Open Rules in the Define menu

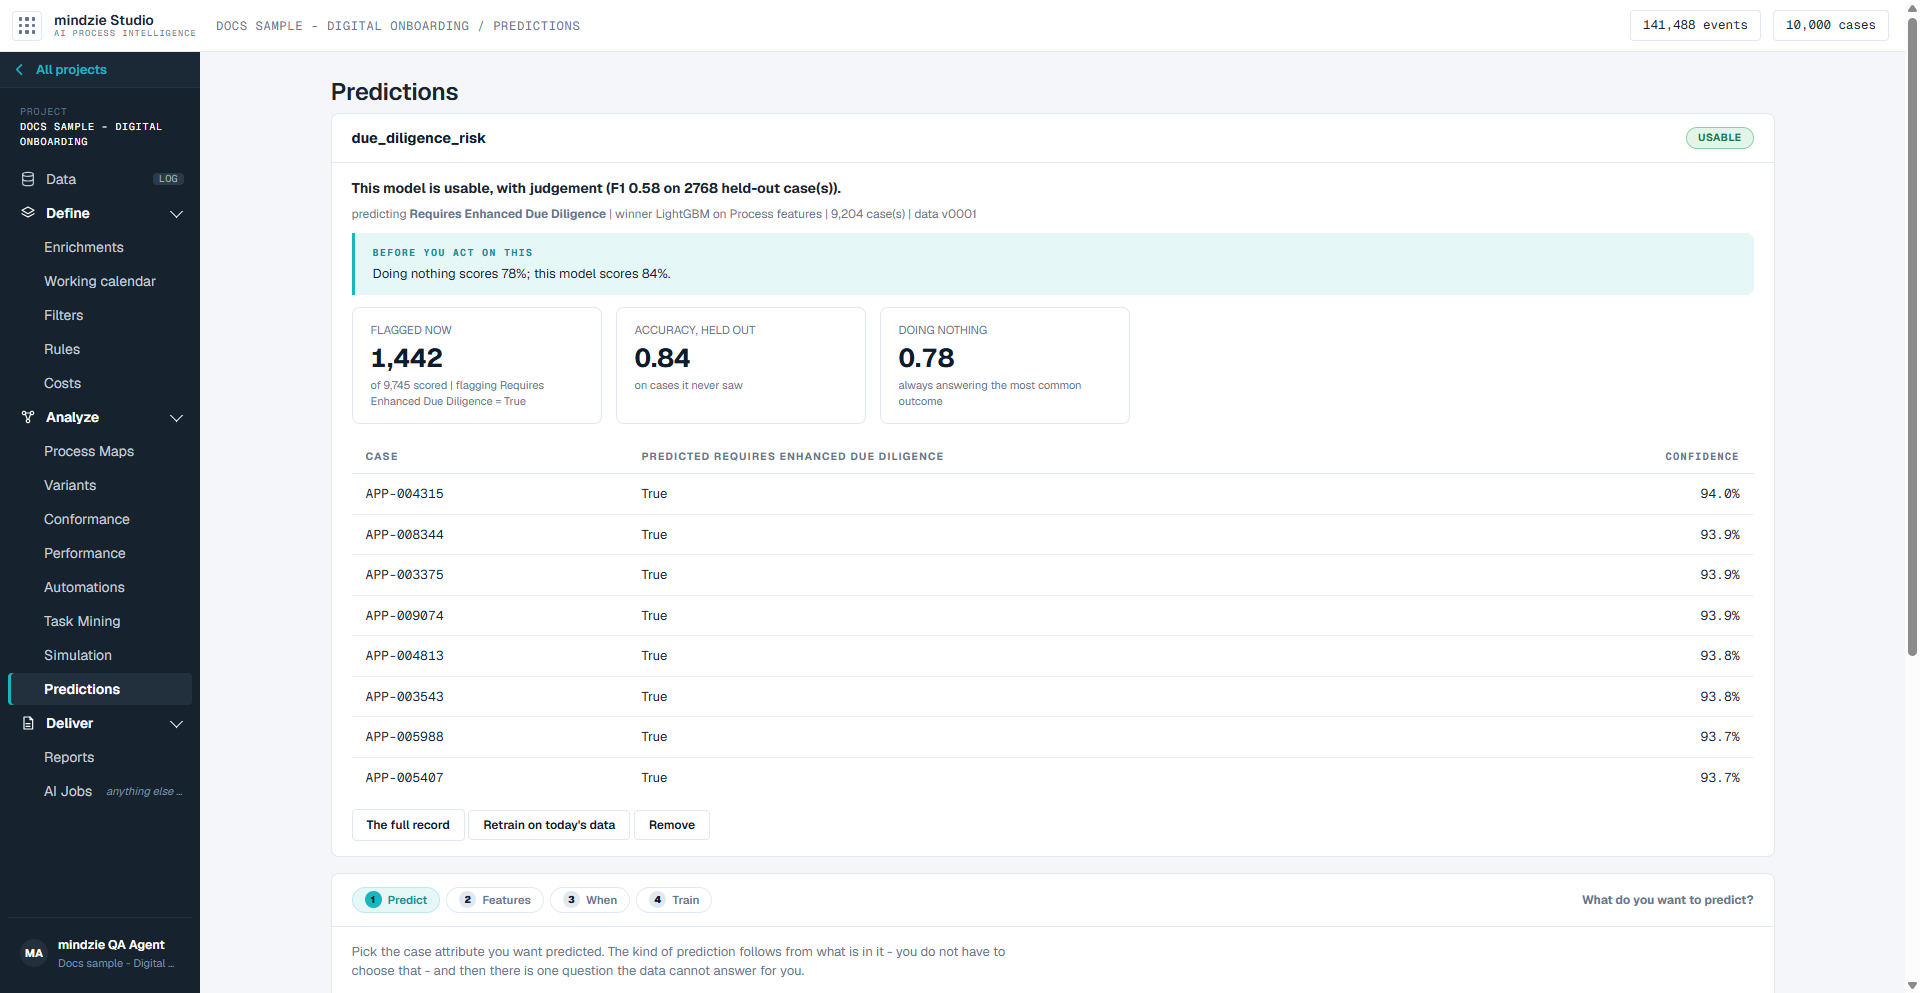62,349
